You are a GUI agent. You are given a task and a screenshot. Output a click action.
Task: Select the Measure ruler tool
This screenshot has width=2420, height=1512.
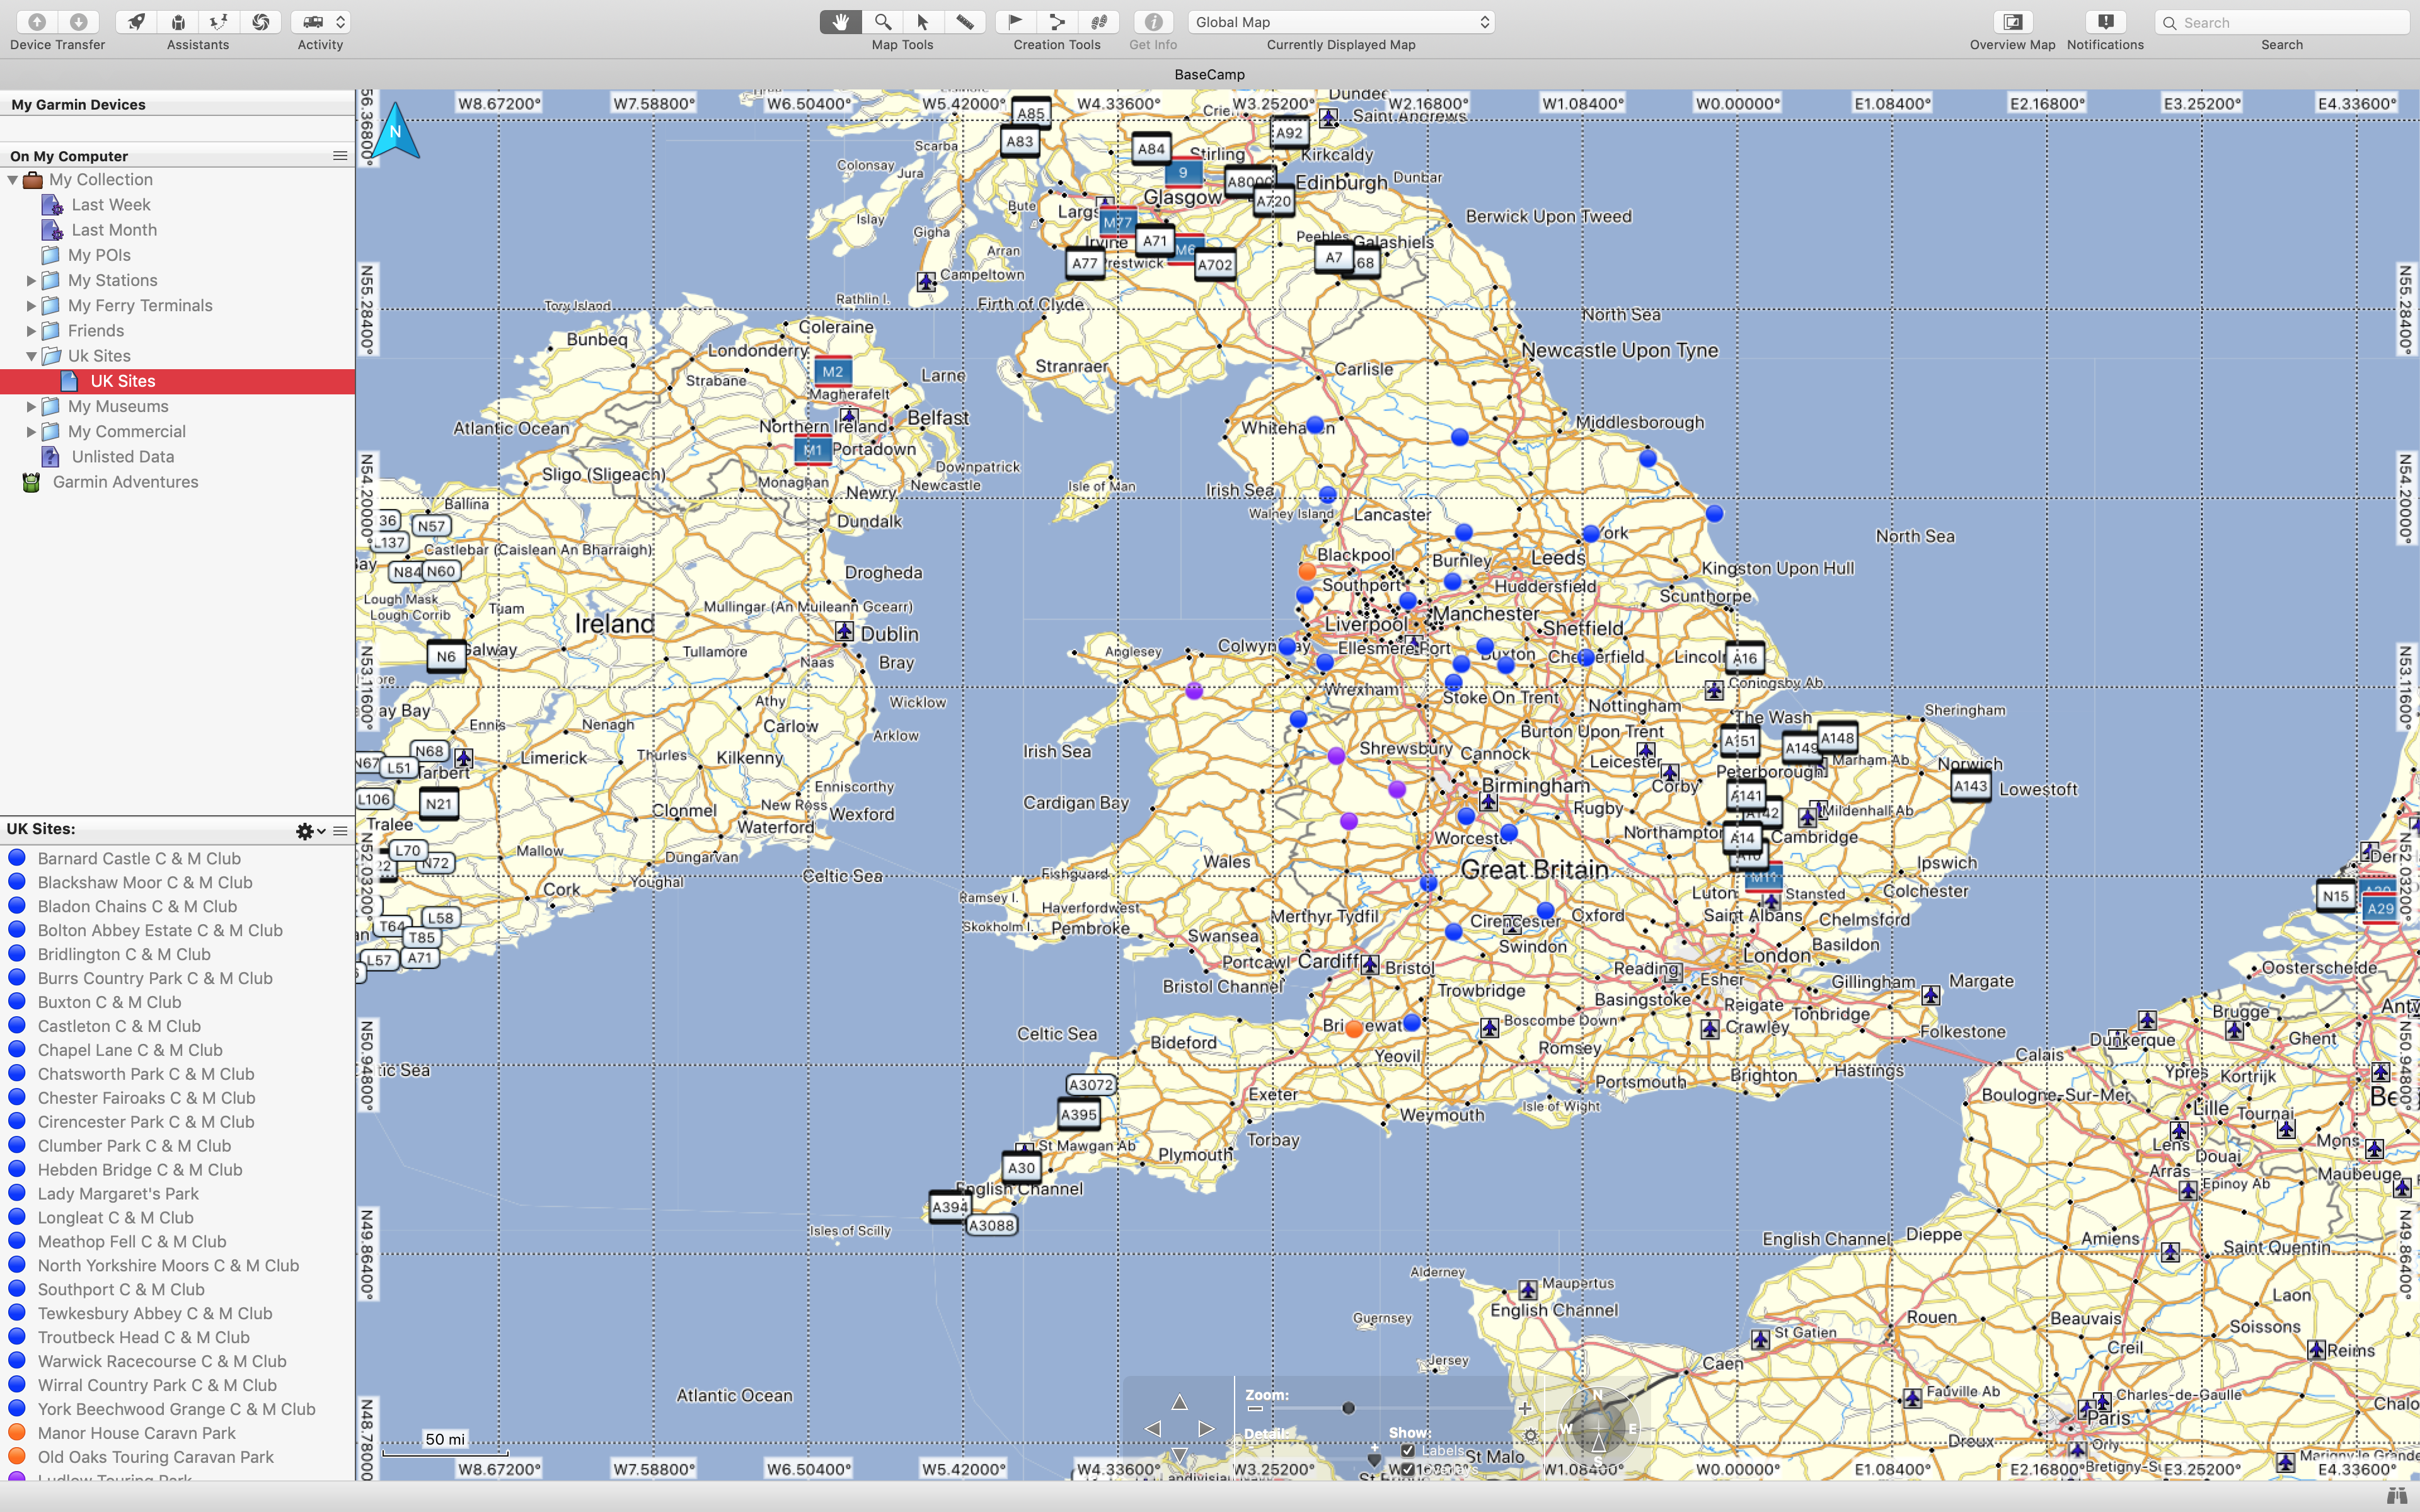[965, 21]
